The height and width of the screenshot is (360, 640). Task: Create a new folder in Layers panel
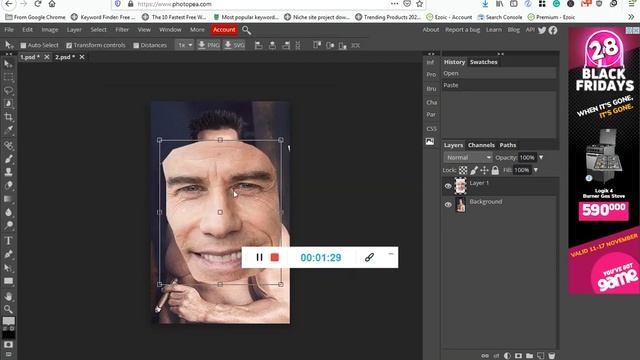529,356
